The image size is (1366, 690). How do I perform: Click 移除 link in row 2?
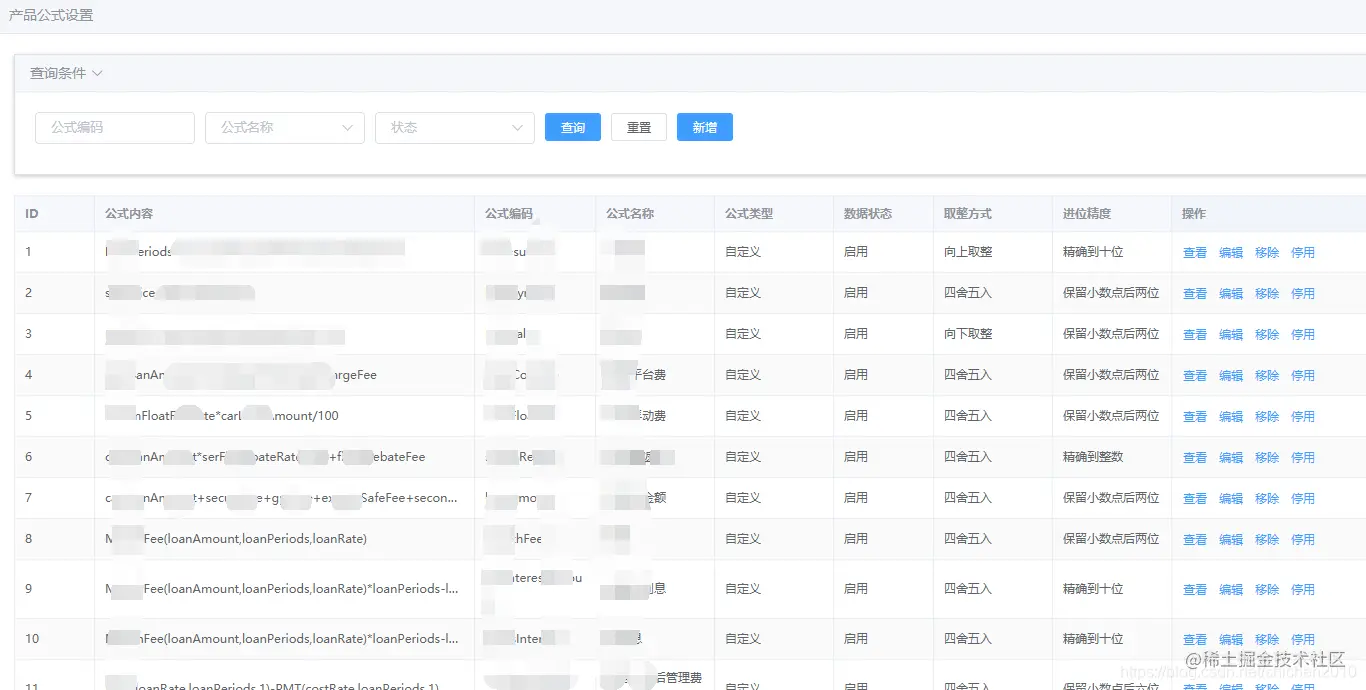pyautogui.click(x=1267, y=294)
